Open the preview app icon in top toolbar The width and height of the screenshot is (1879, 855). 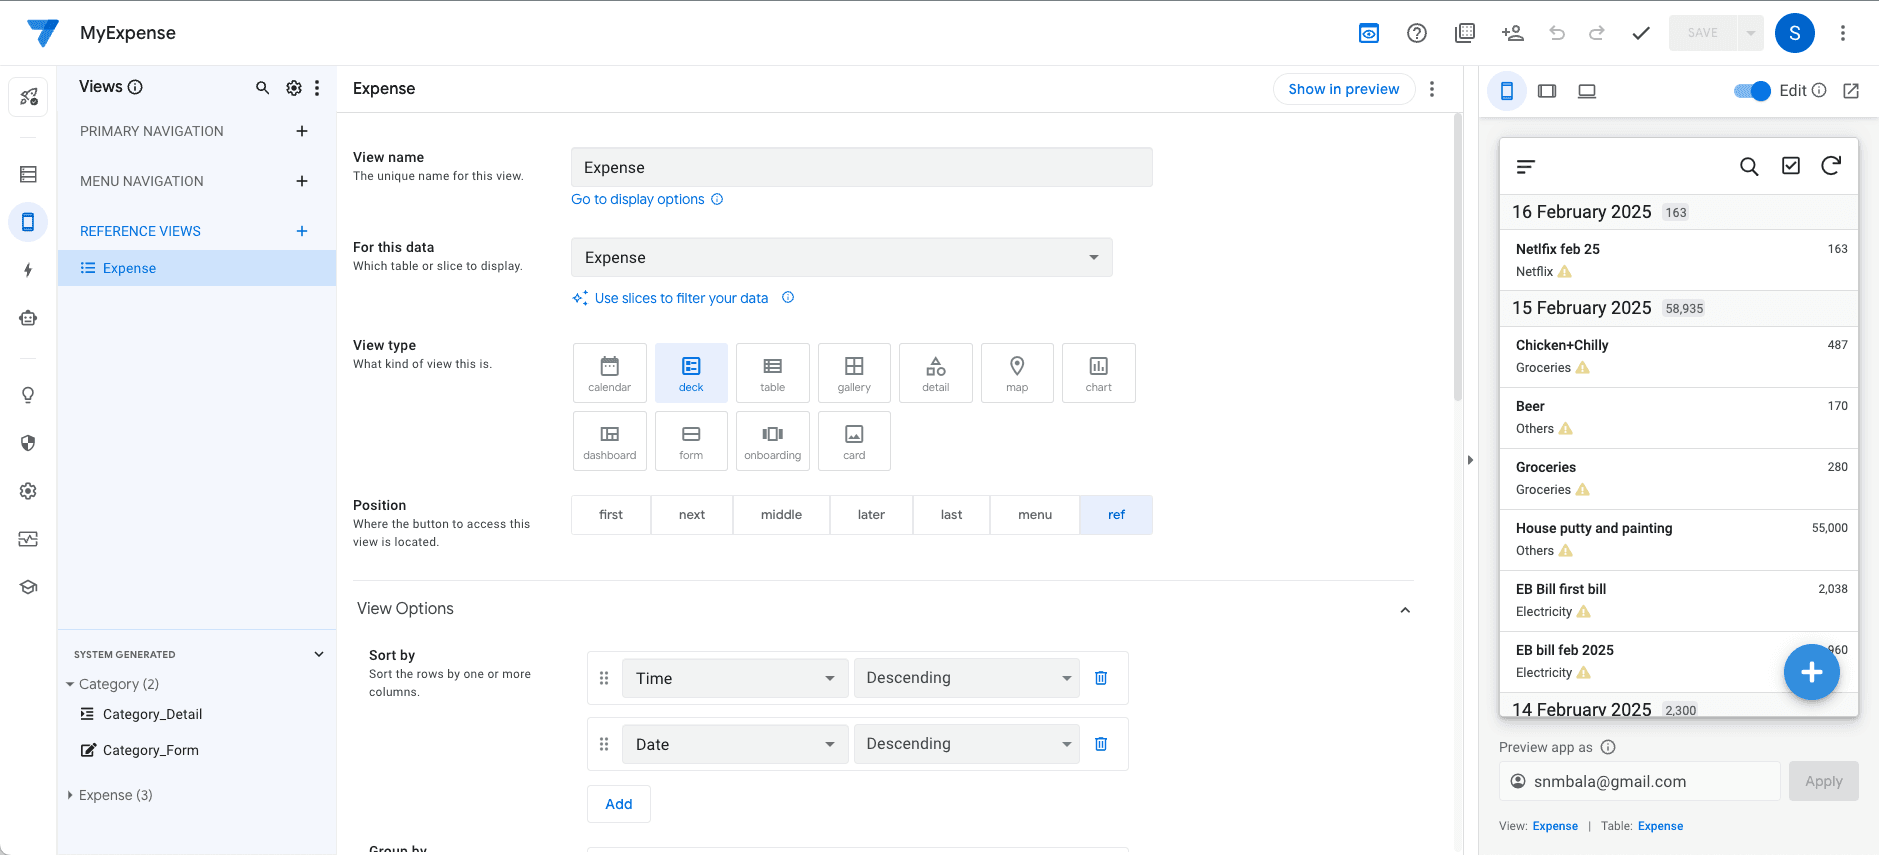click(1369, 33)
